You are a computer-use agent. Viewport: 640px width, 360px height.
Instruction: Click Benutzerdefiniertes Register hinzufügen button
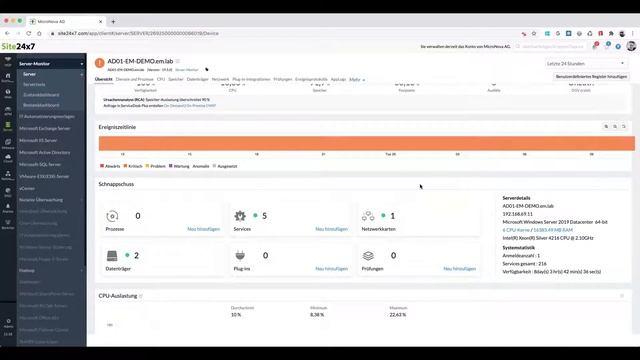click(591, 76)
